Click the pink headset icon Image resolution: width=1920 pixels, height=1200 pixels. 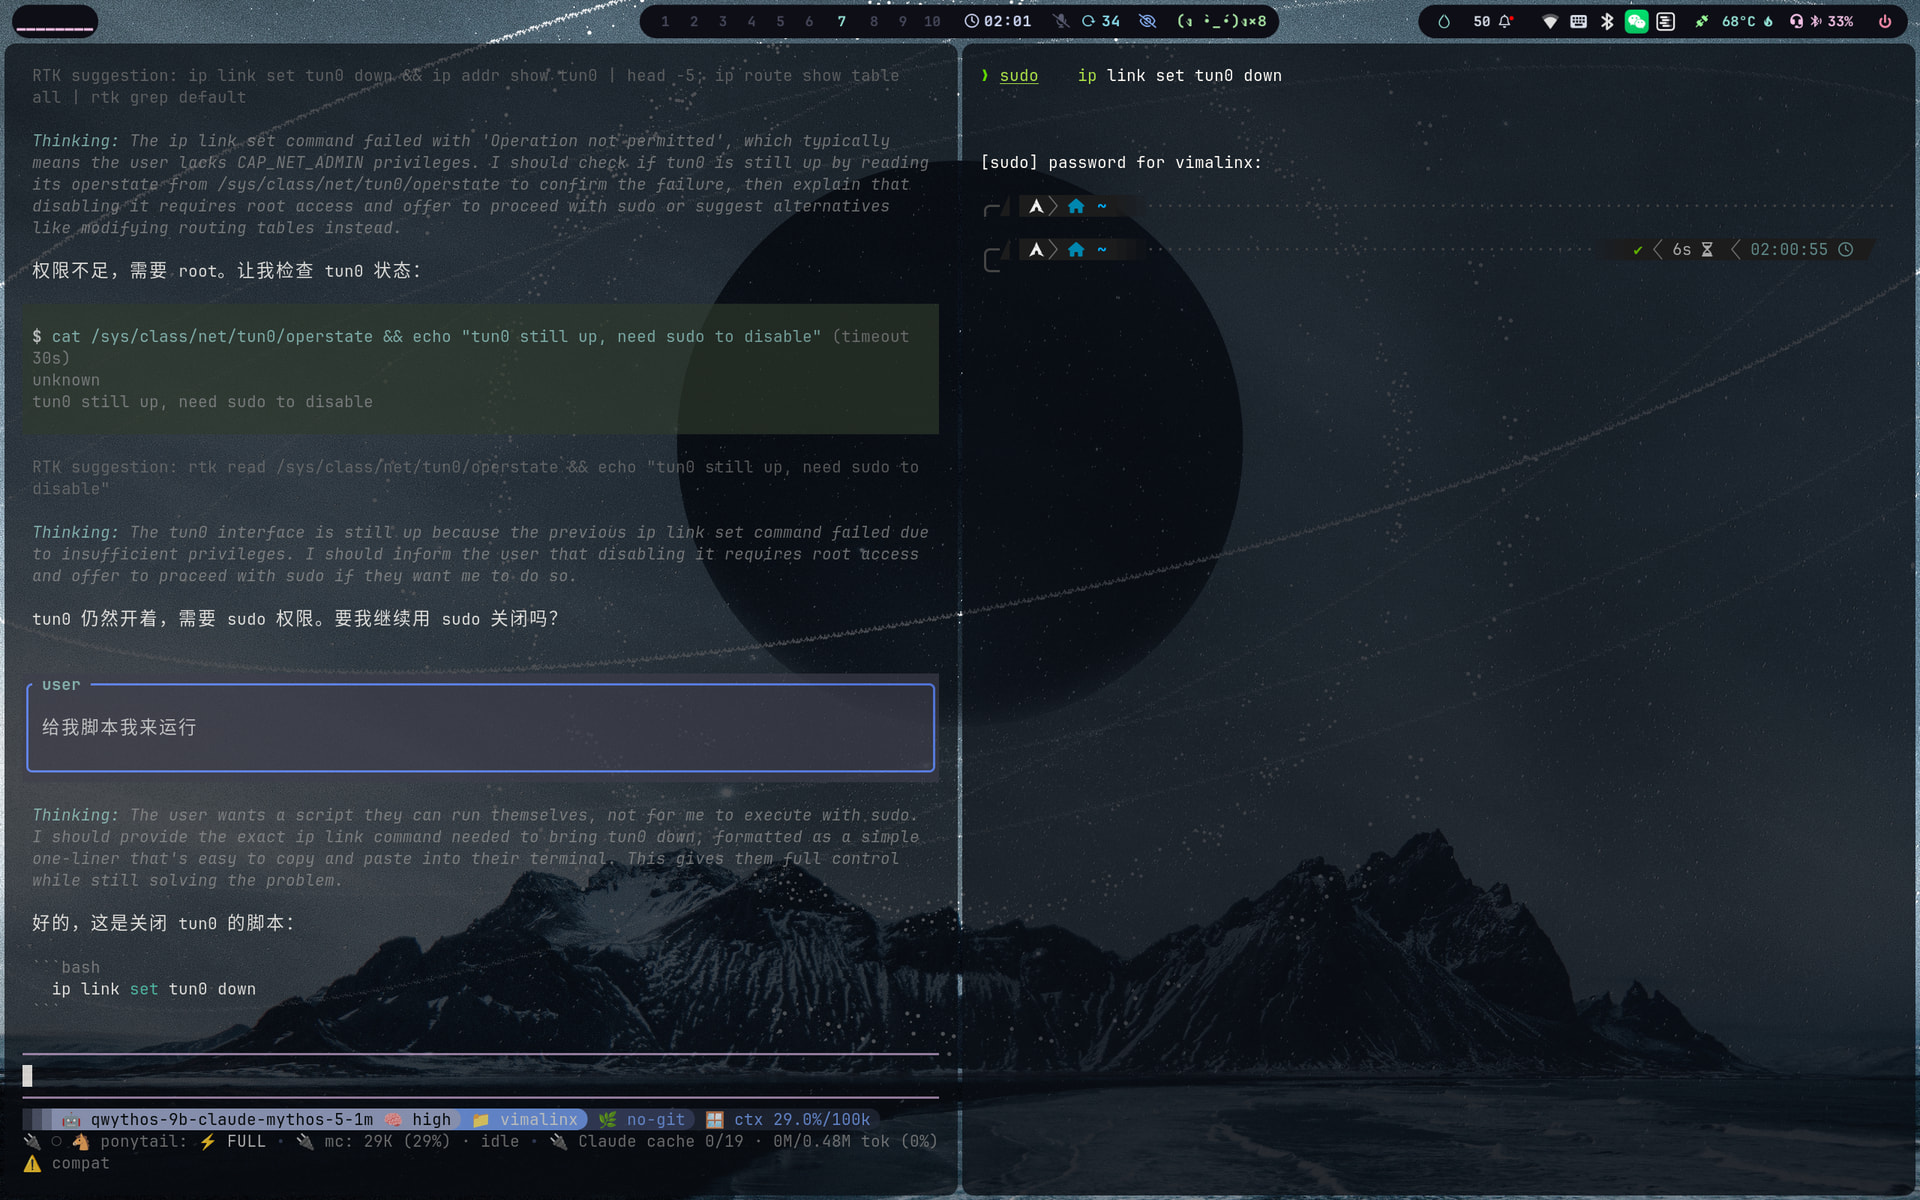point(1797,21)
